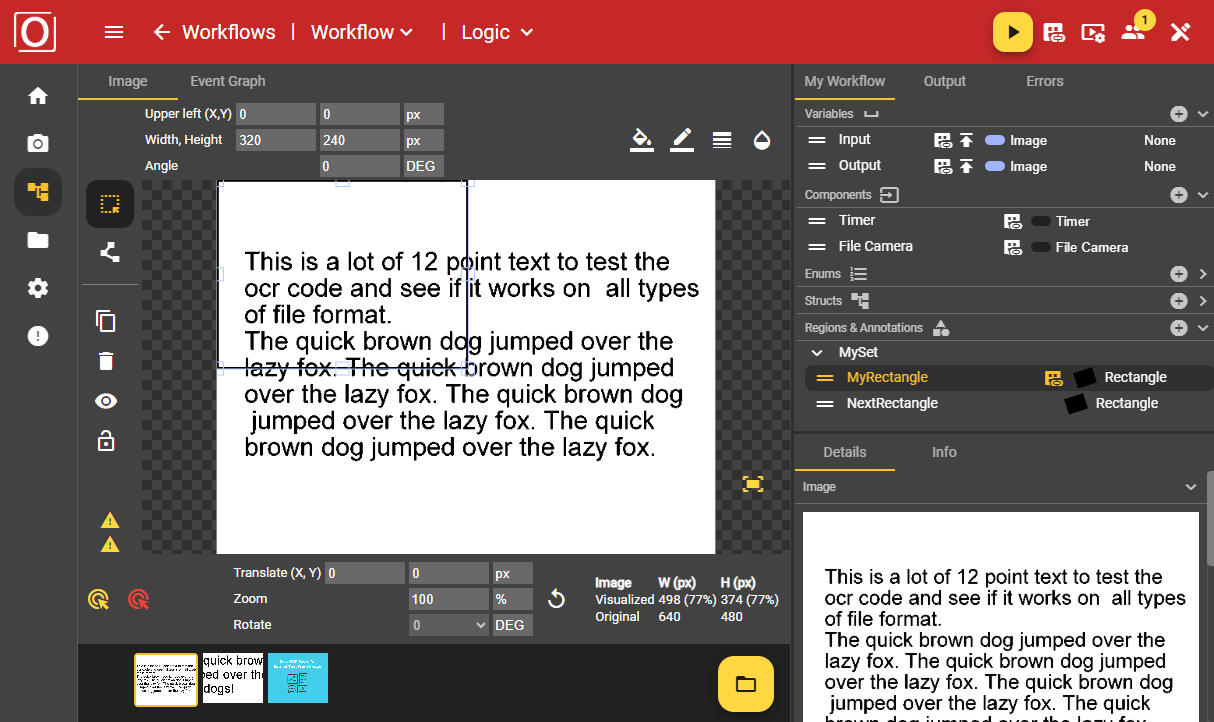This screenshot has width=1214, height=722.
Task: Click the reset view rotate icon
Action: [x=557, y=599]
